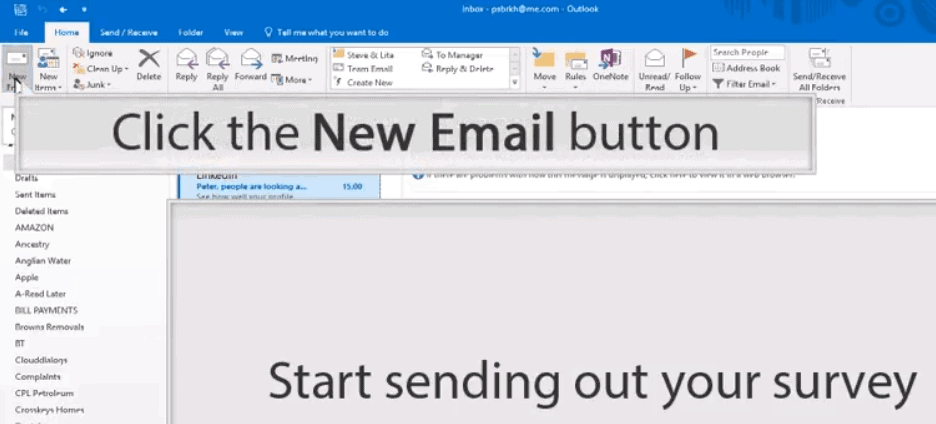Open the More respond options dropdown

pos(292,79)
